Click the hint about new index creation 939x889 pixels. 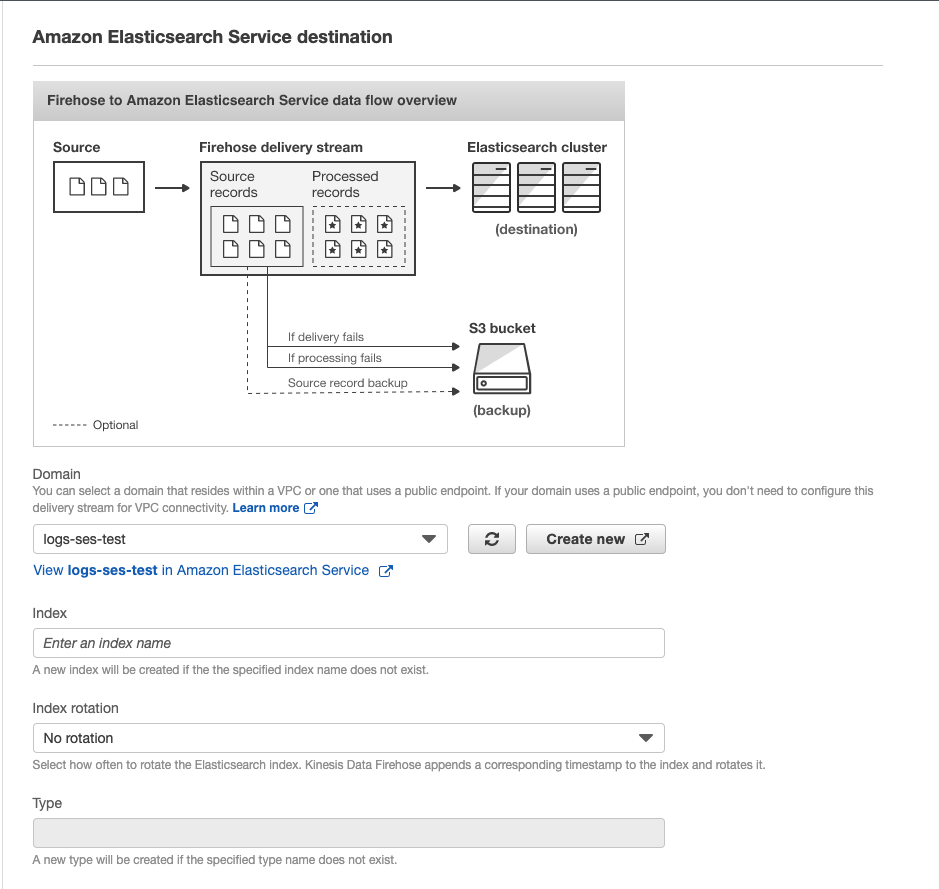[x=231, y=670]
